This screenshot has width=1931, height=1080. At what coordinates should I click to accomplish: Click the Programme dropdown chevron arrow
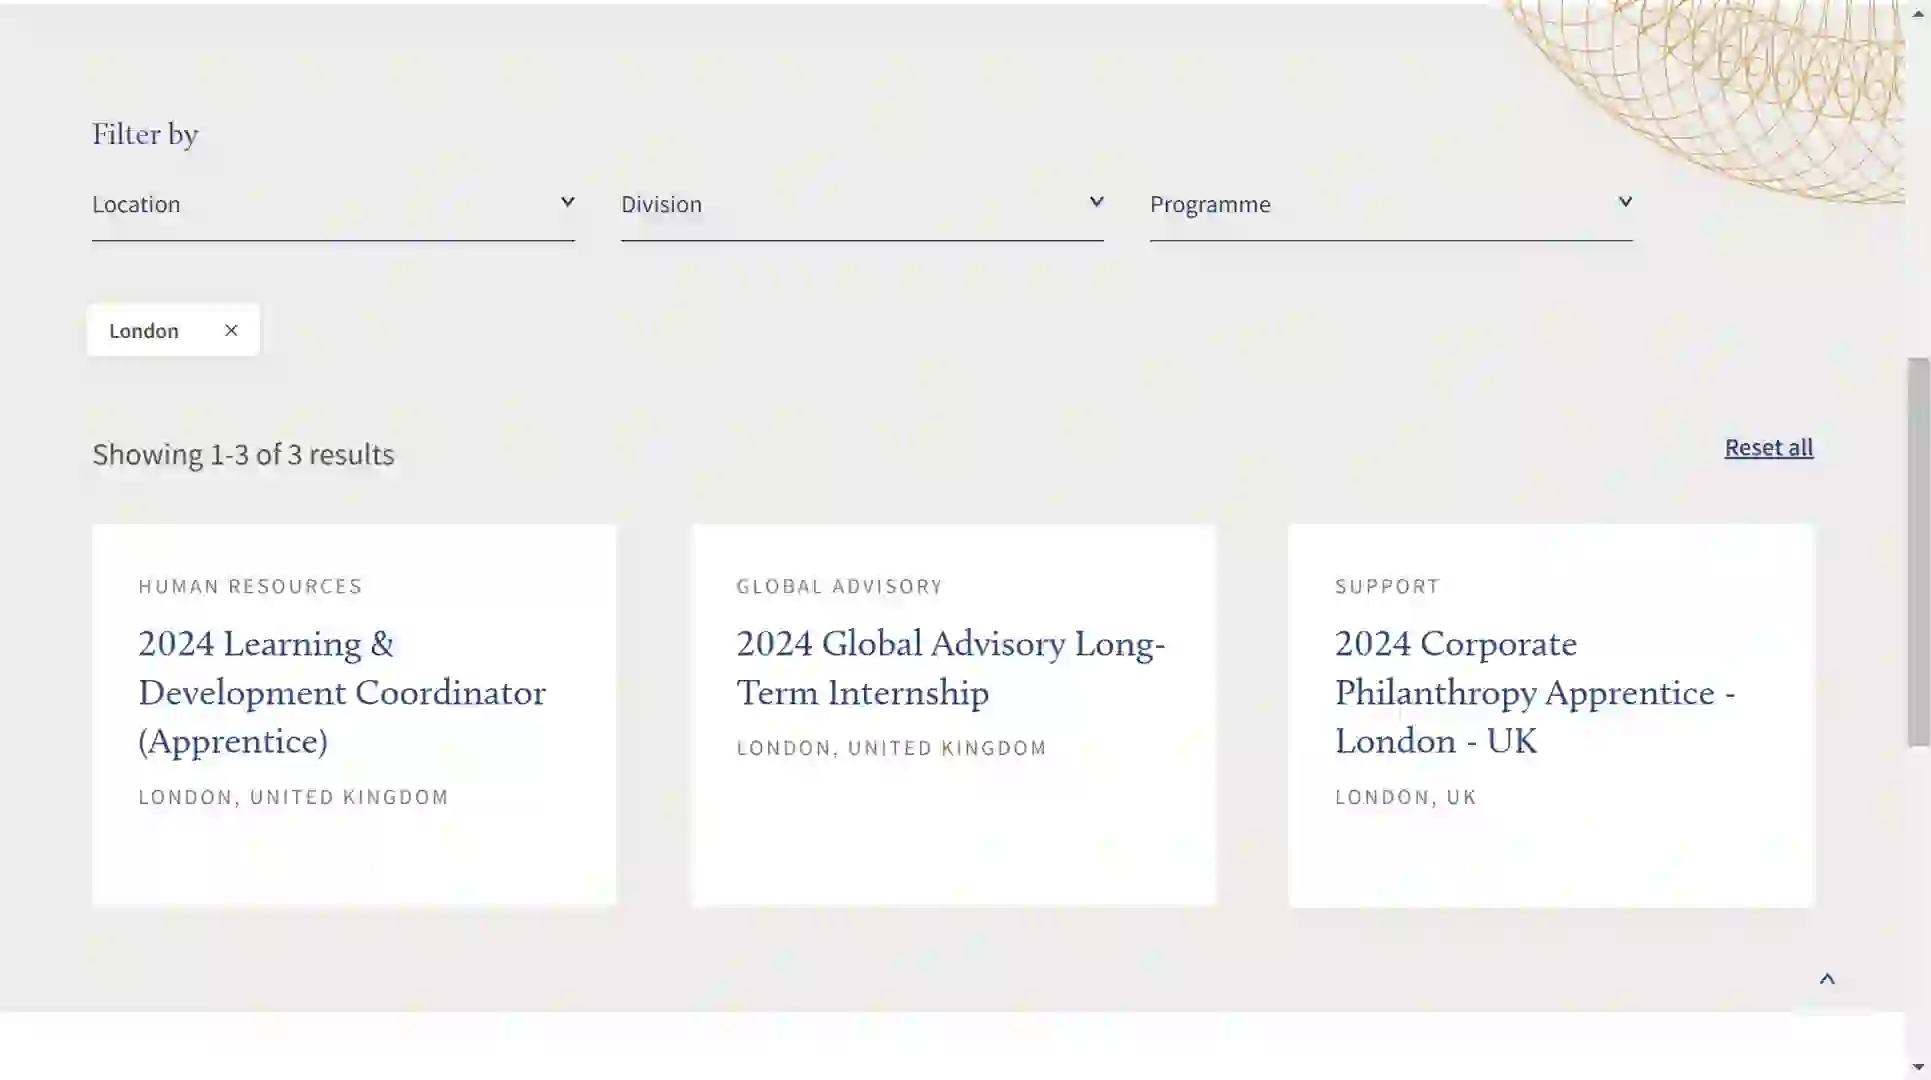[1625, 202]
